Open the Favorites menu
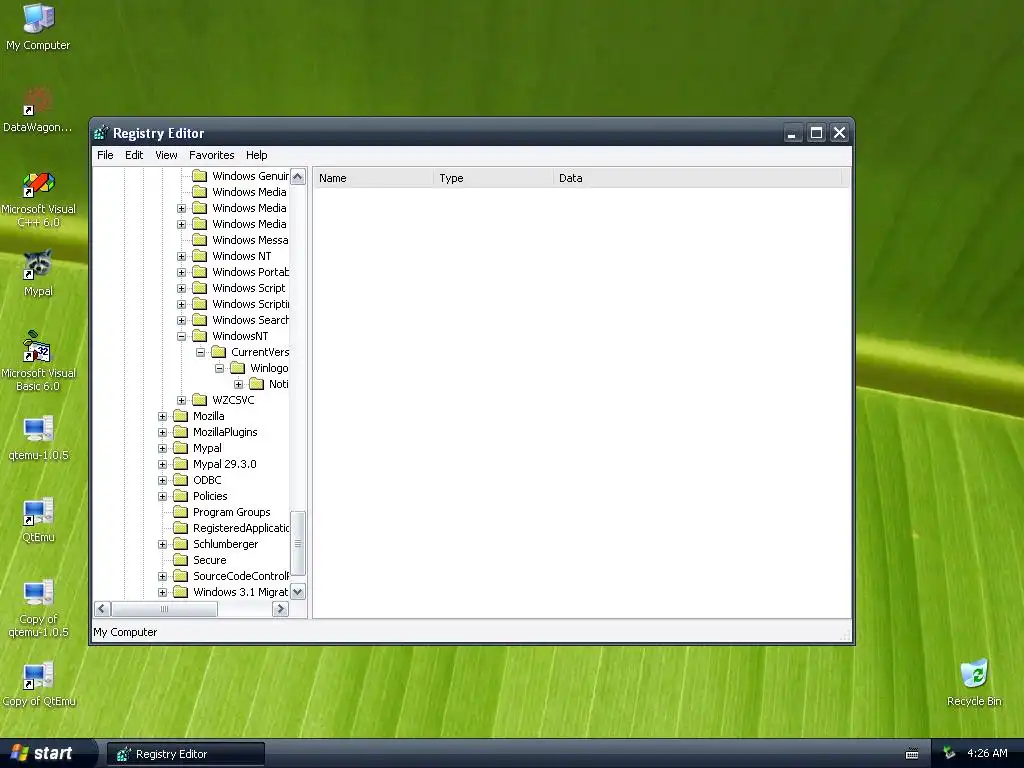Screen dimensions: 1024x768 click(212, 155)
